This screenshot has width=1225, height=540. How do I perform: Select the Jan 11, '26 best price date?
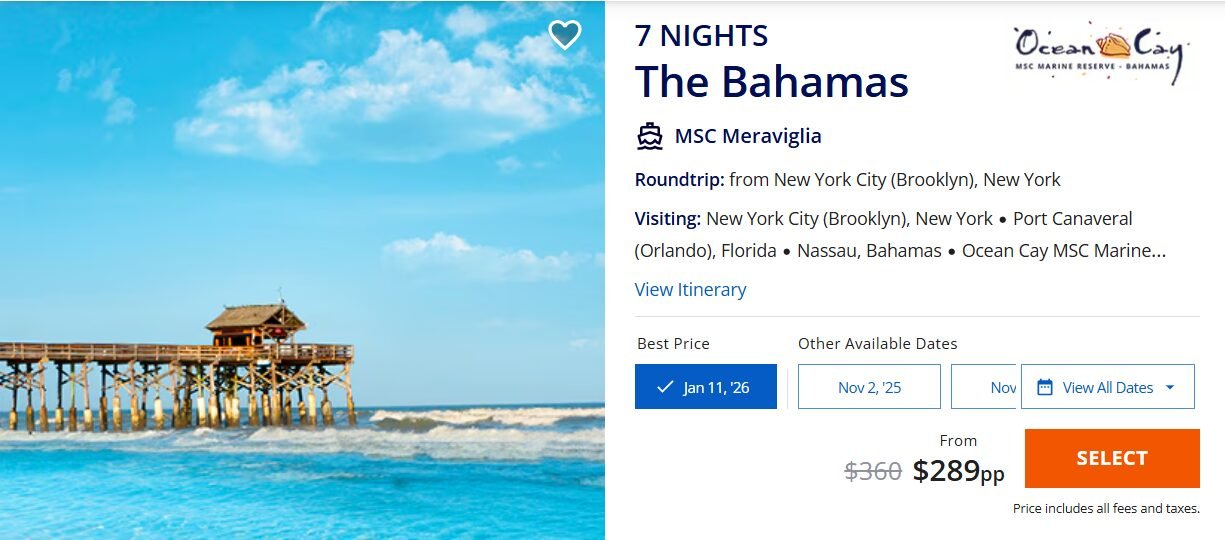click(x=706, y=387)
